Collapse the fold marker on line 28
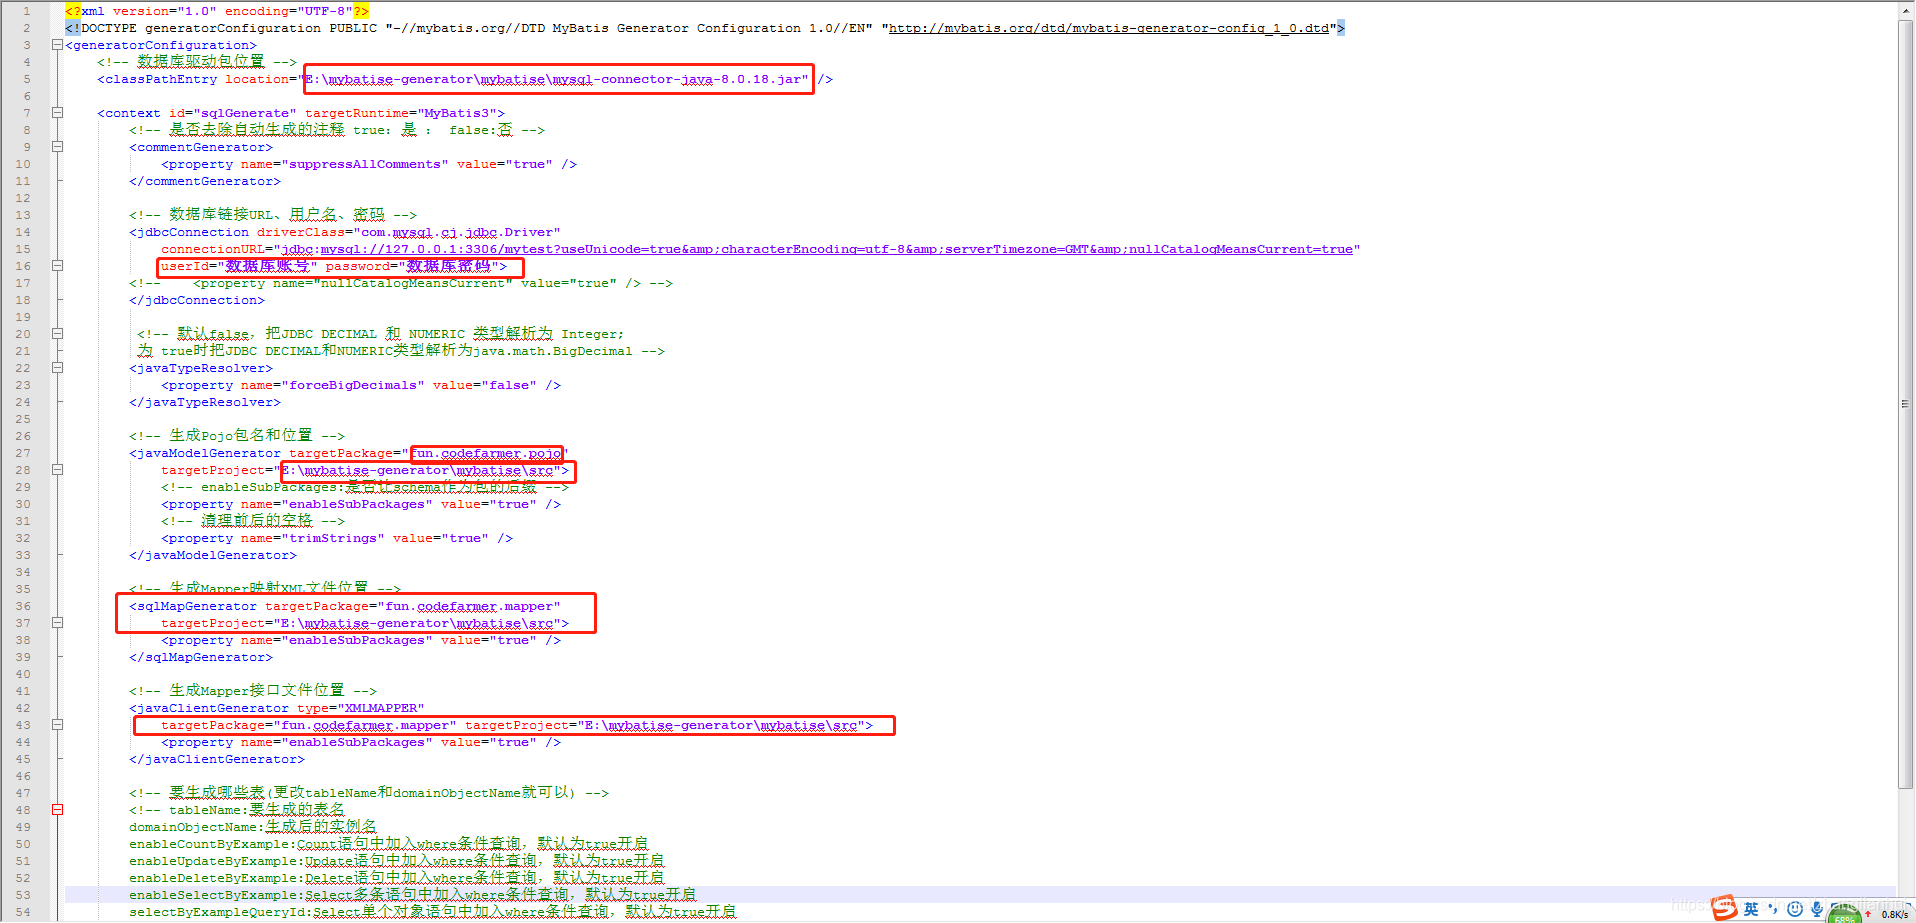 (58, 470)
